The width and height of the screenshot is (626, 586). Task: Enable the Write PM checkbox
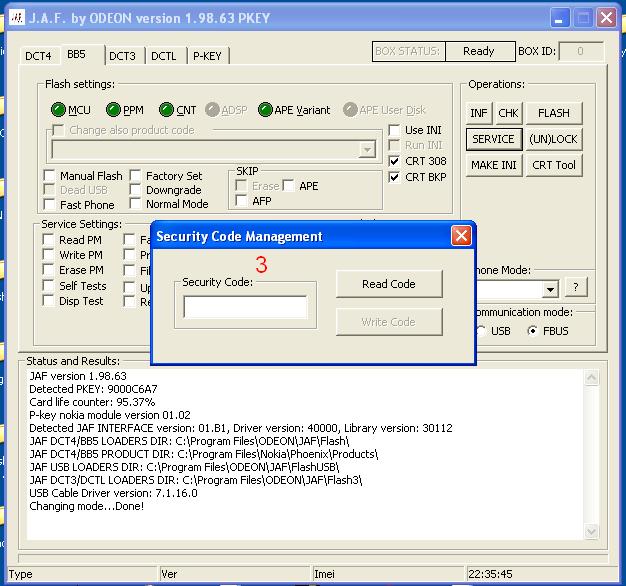point(48,255)
